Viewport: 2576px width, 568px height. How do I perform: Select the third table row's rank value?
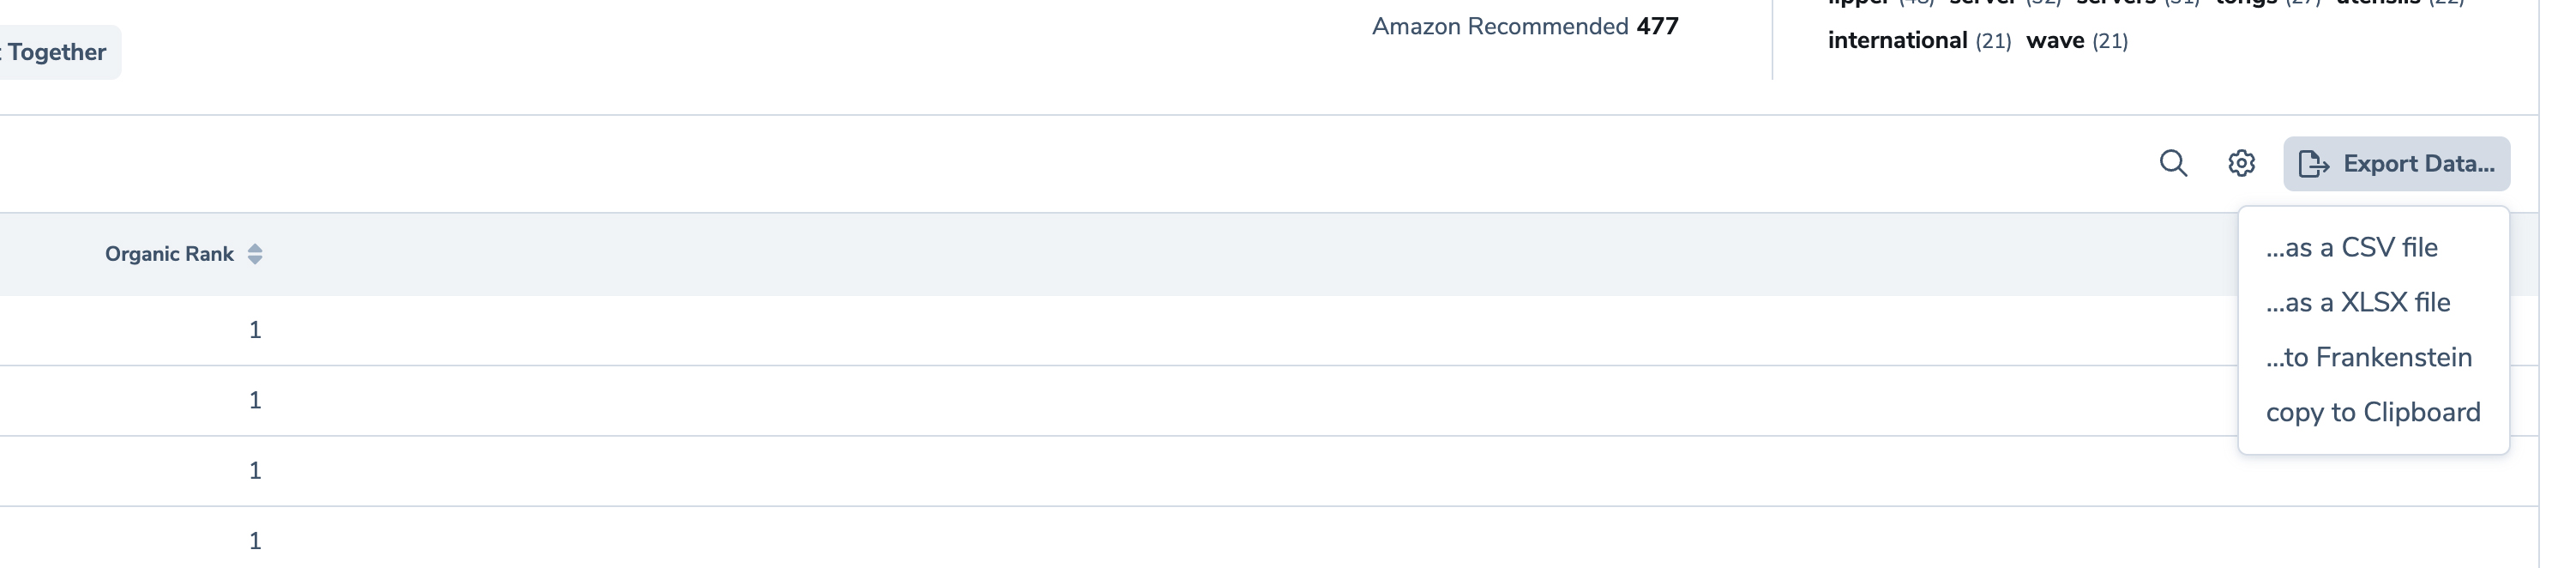tap(255, 470)
